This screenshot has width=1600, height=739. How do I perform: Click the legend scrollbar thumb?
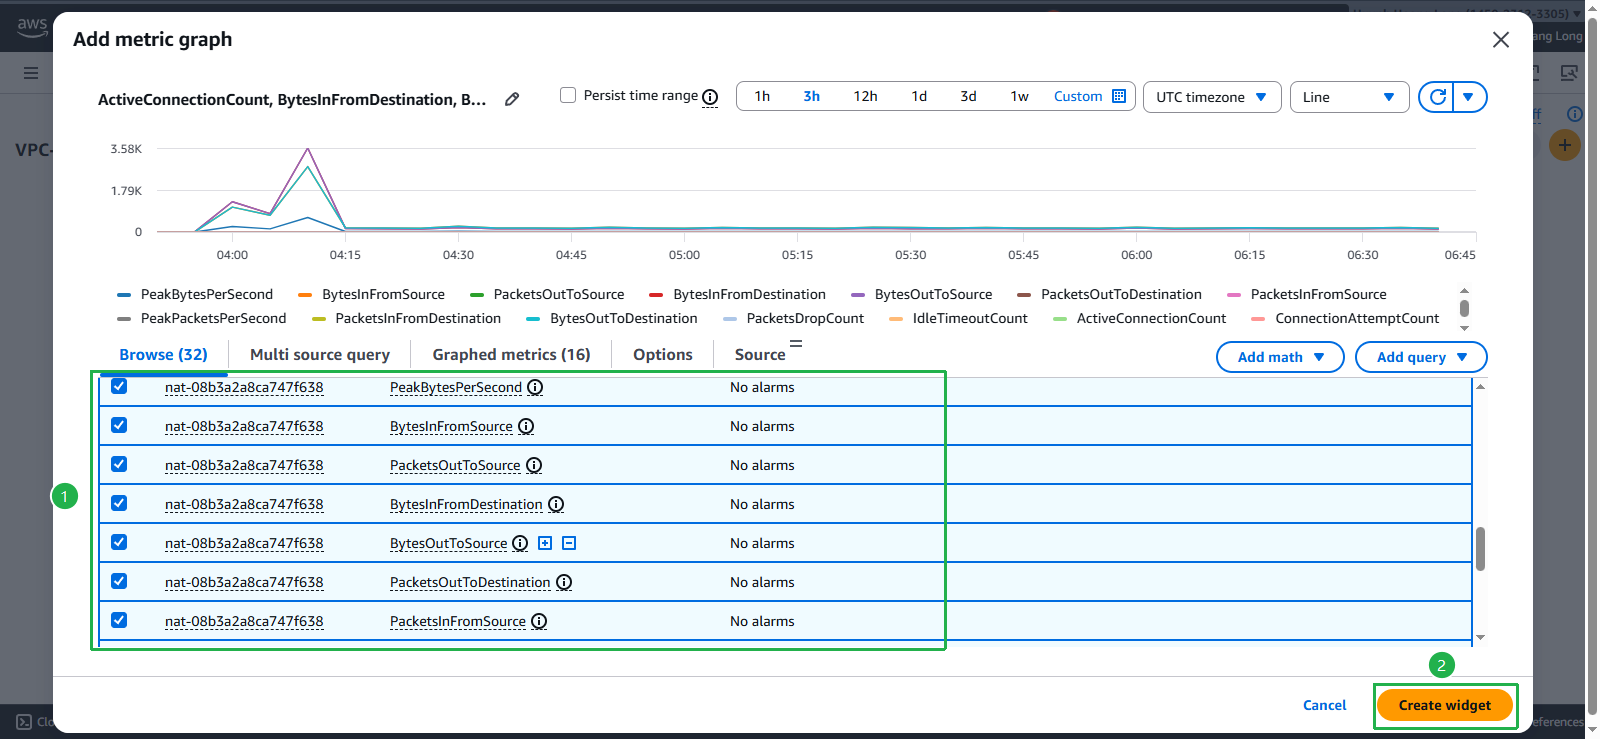click(x=1464, y=308)
